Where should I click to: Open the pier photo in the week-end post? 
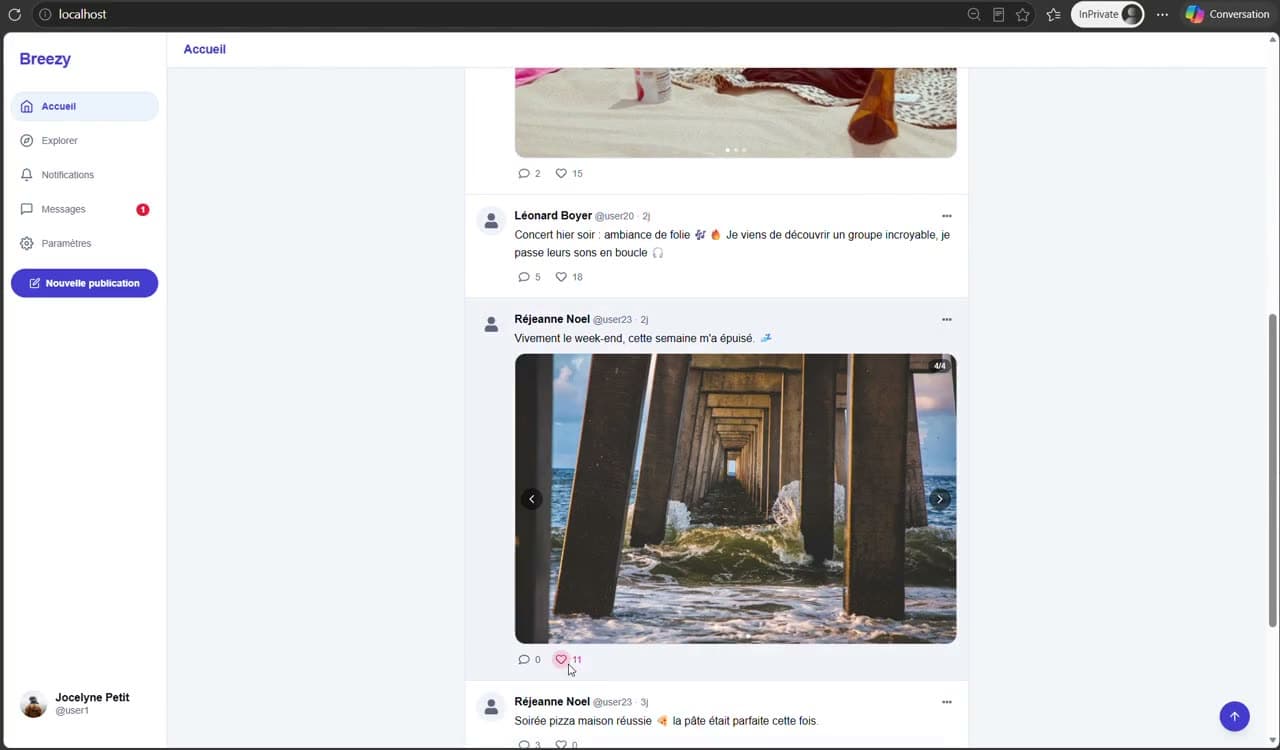click(x=735, y=499)
